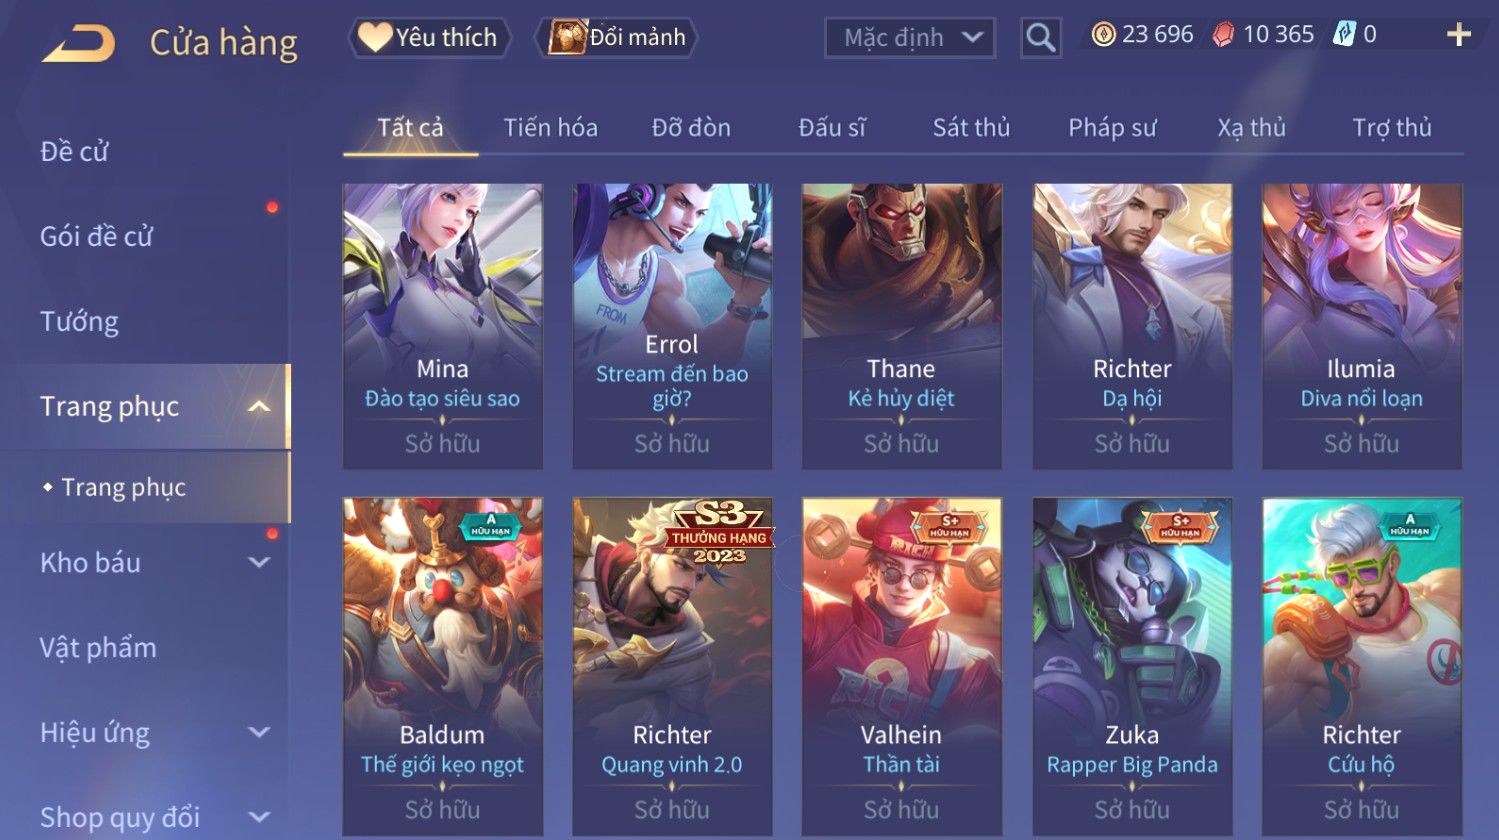Expand the Kho báu sidebar section

pyautogui.click(x=259, y=562)
